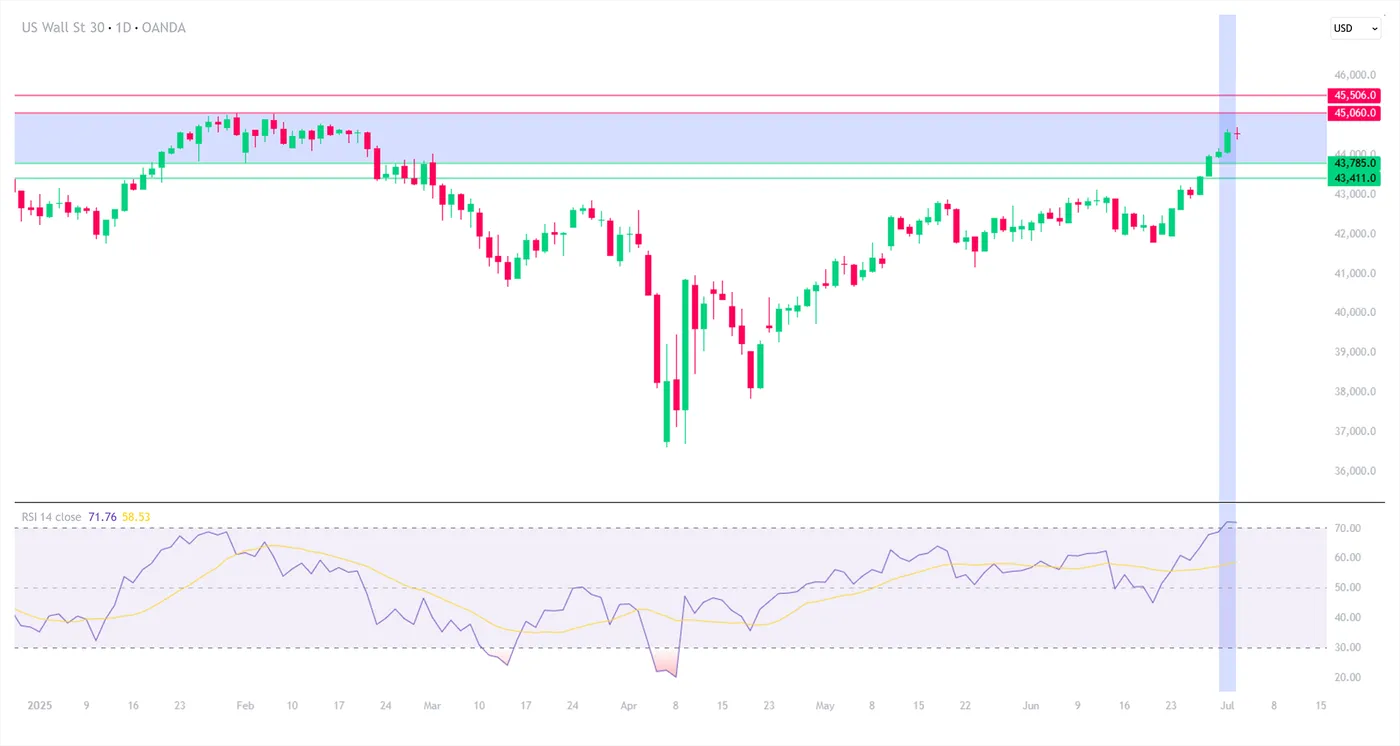Image resolution: width=1400 pixels, height=746 pixels.
Task: Select the 70.00 RSI scale label
Action: pos(1349,528)
